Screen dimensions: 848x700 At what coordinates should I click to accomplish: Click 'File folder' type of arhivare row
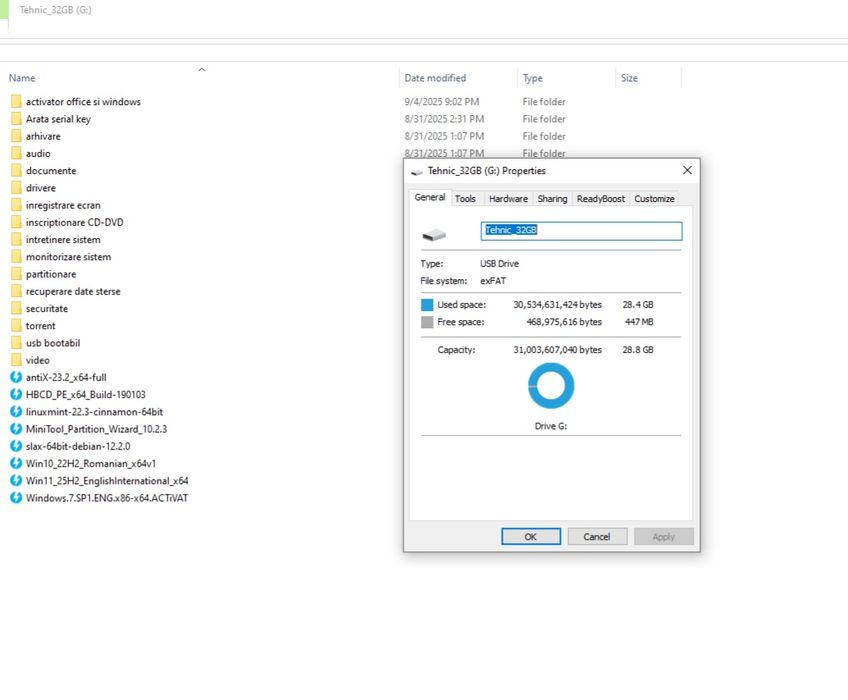pos(544,136)
